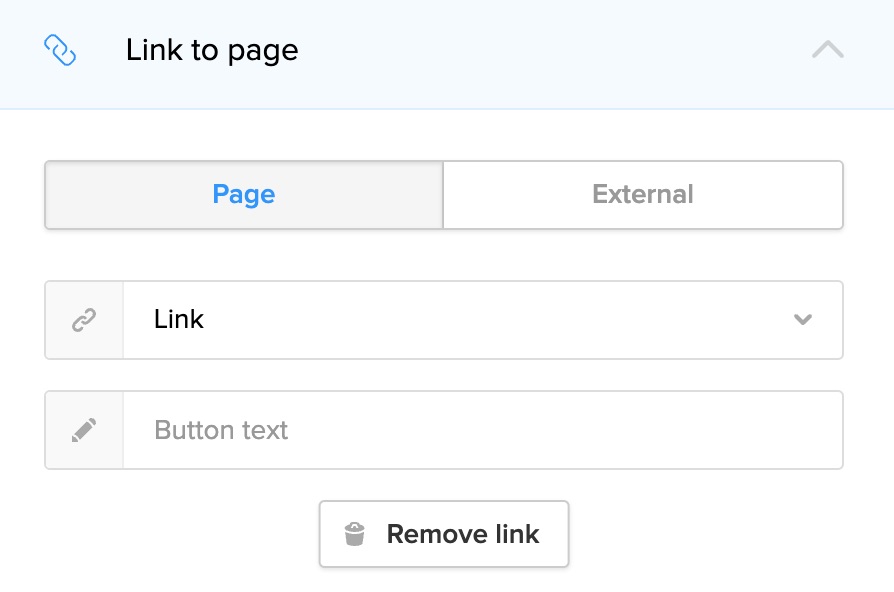Screen dimensions: 894x592
Task: Click the trash can icon
Action: coord(354,534)
